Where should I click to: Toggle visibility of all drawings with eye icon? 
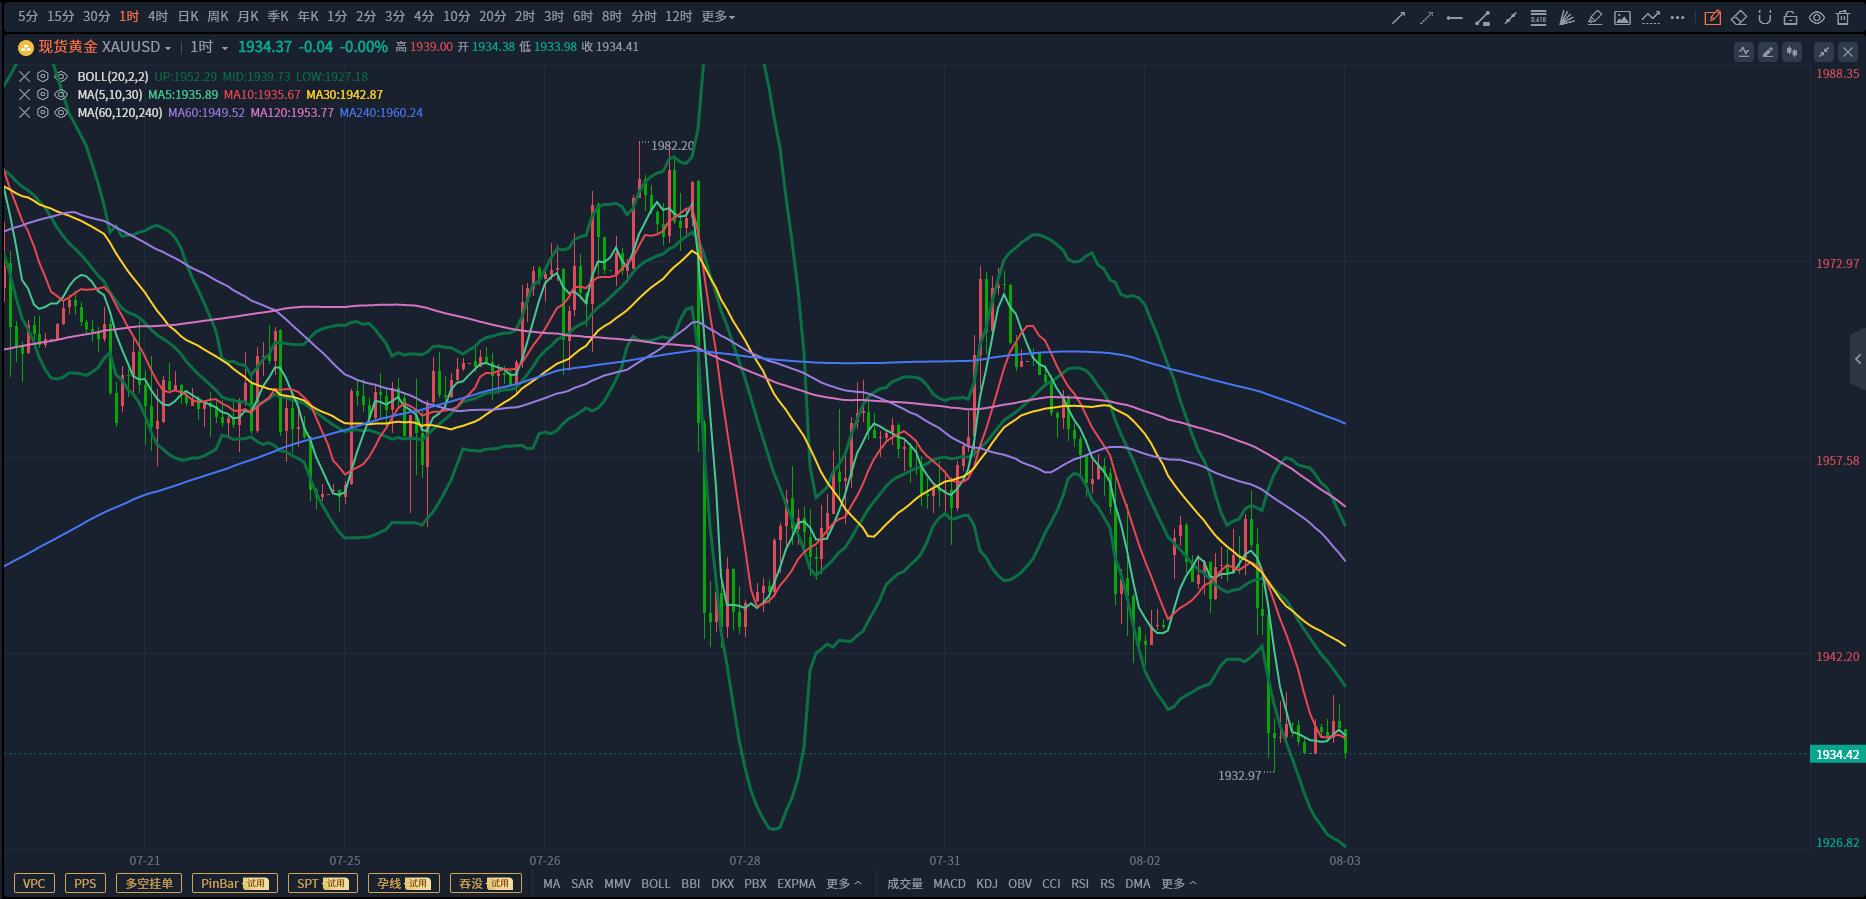click(x=1817, y=17)
